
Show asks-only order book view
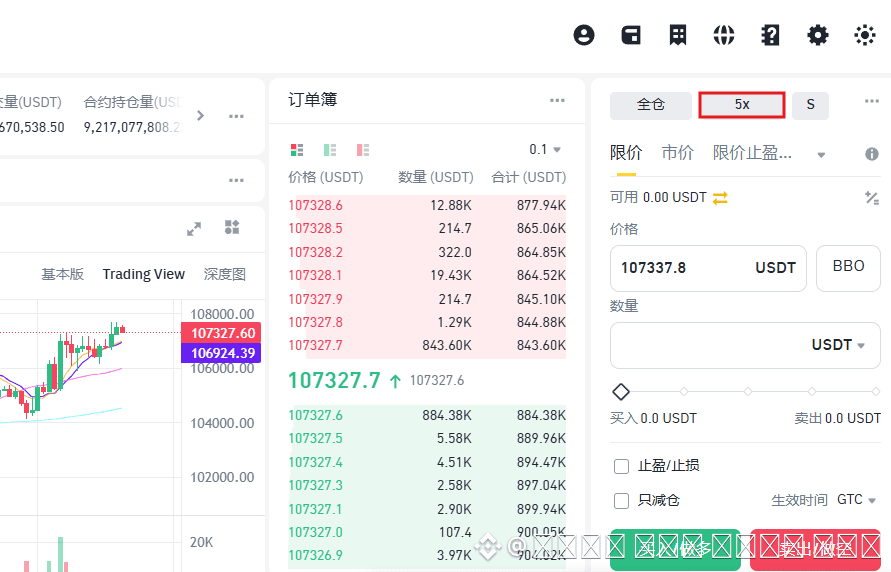click(x=363, y=150)
